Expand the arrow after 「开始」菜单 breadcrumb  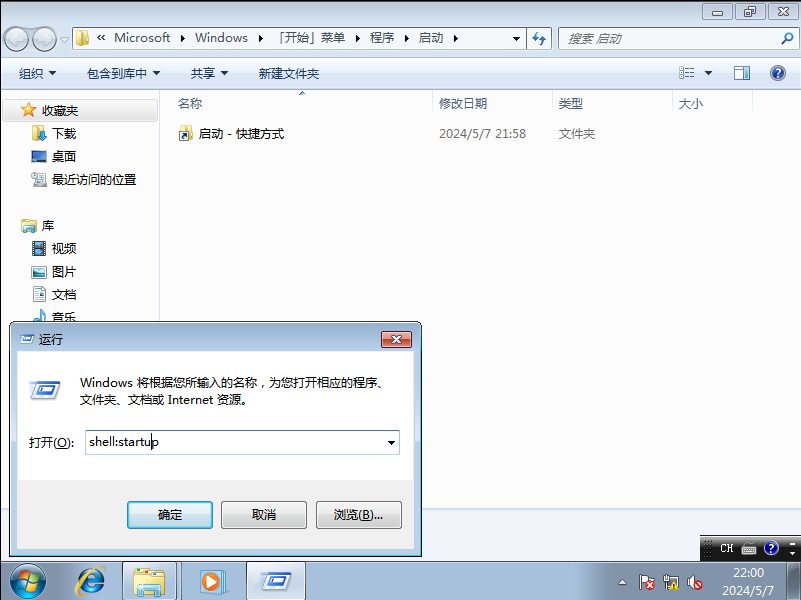(358, 38)
